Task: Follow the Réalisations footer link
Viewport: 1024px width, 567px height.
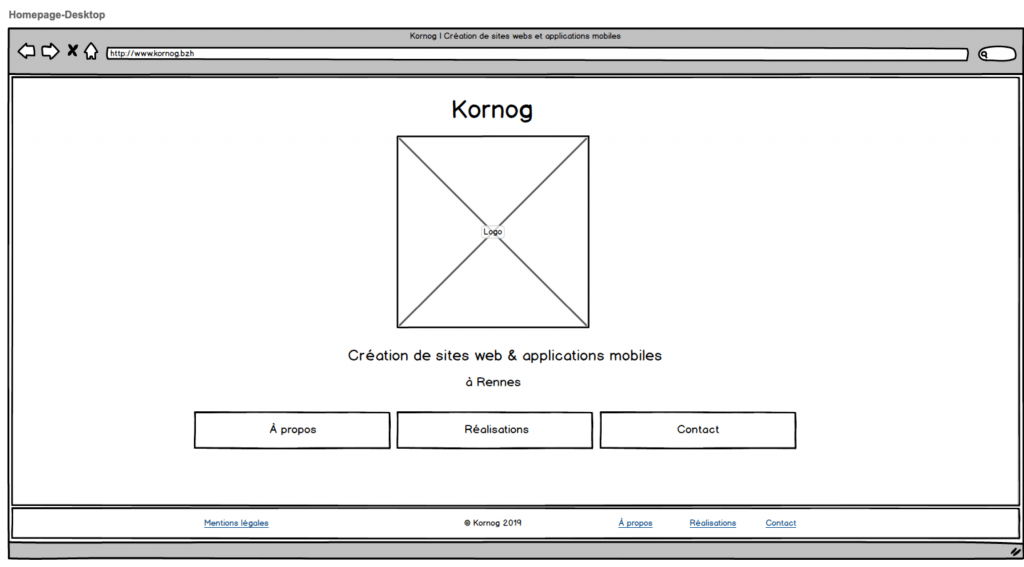Action: tap(712, 523)
